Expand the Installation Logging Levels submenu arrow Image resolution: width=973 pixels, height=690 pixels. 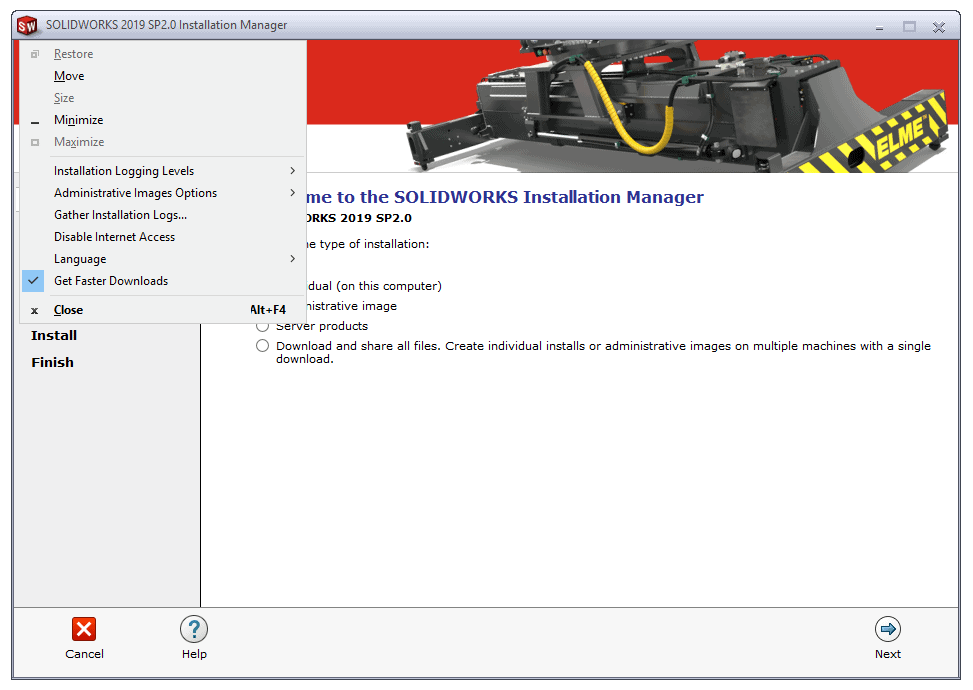point(292,171)
